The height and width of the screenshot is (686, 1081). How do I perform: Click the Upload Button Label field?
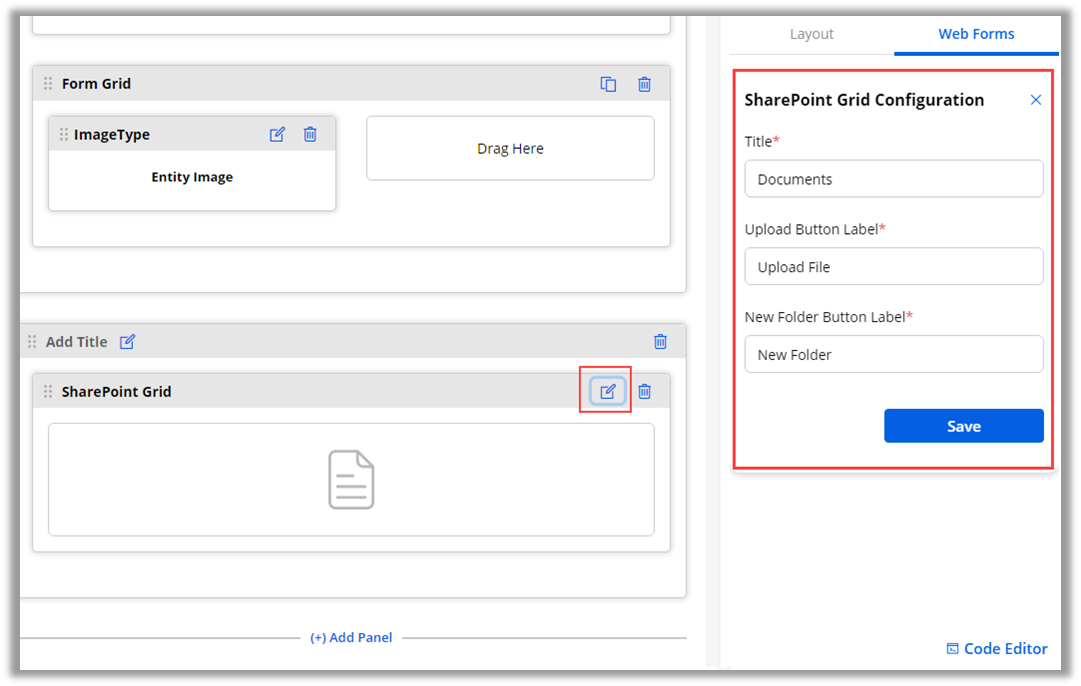click(893, 267)
